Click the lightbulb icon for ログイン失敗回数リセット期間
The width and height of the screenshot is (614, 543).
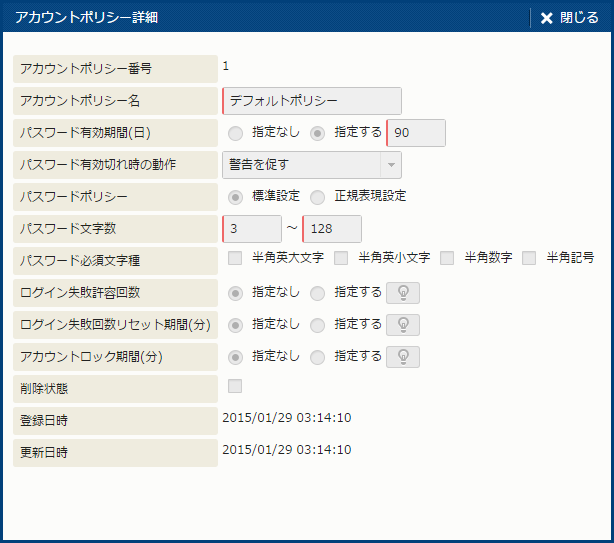click(402, 325)
